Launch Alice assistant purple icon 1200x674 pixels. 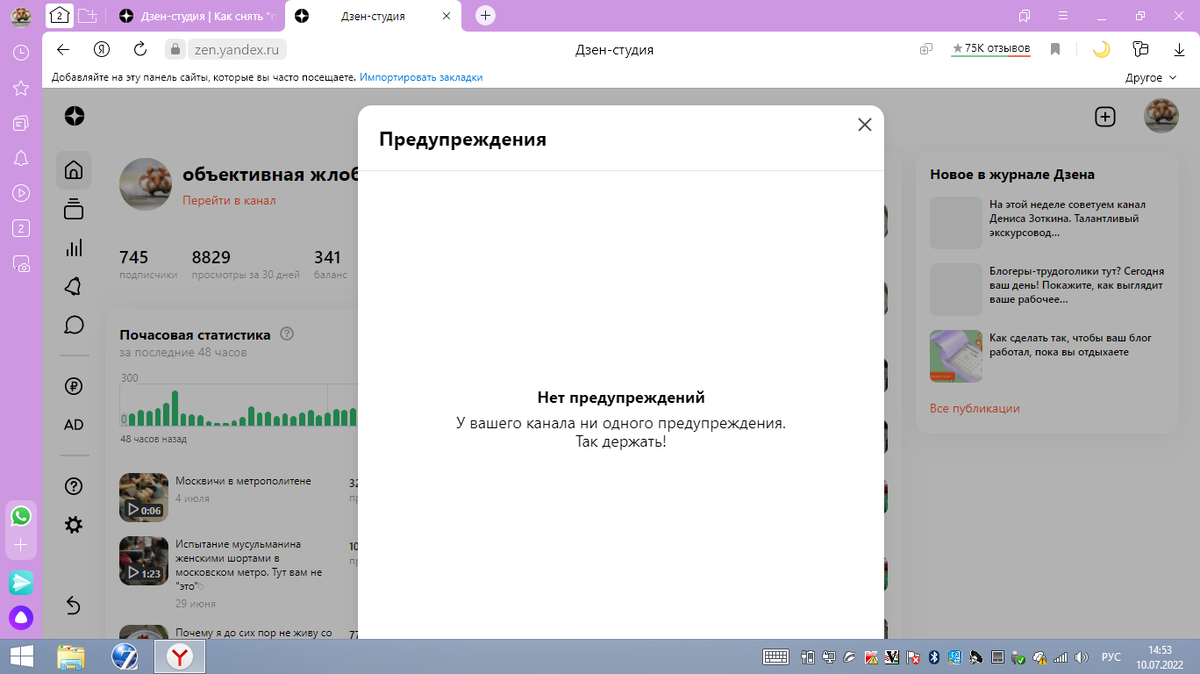click(x=20, y=617)
